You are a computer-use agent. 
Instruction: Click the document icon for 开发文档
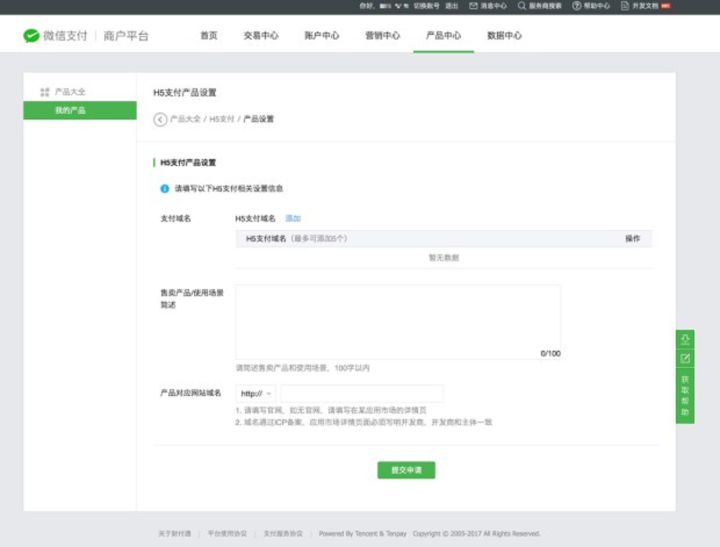pyautogui.click(x=624, y=6)
